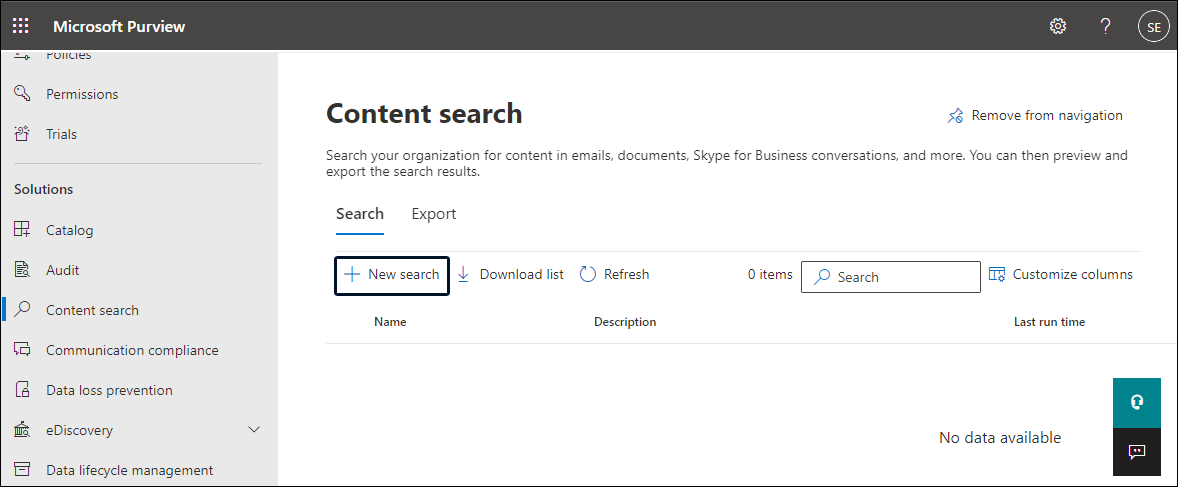Open the app launcher waffle icon

pyautogui.click(x=21, y=26)
